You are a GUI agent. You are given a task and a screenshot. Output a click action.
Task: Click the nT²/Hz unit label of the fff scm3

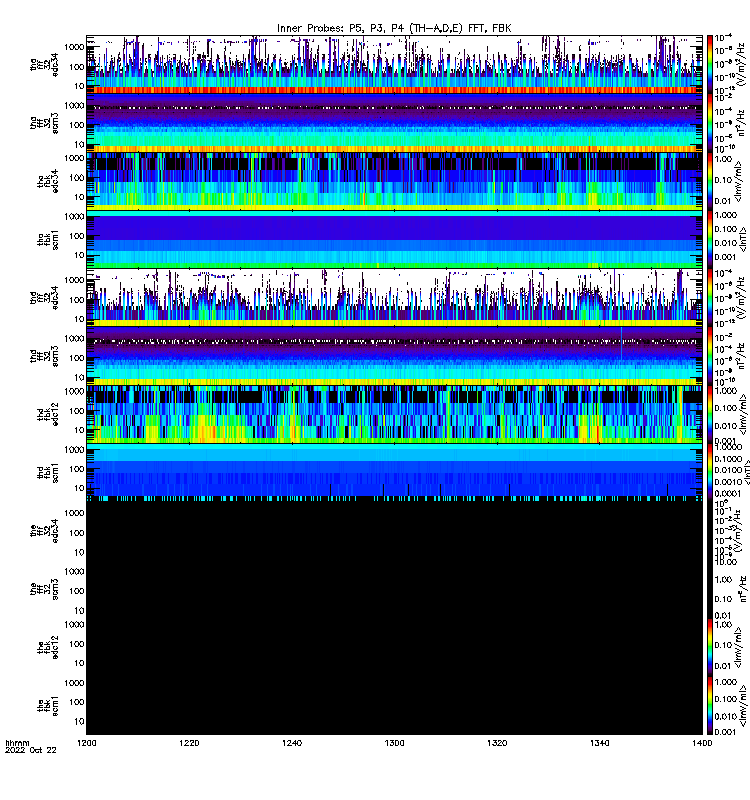point(742,589)
